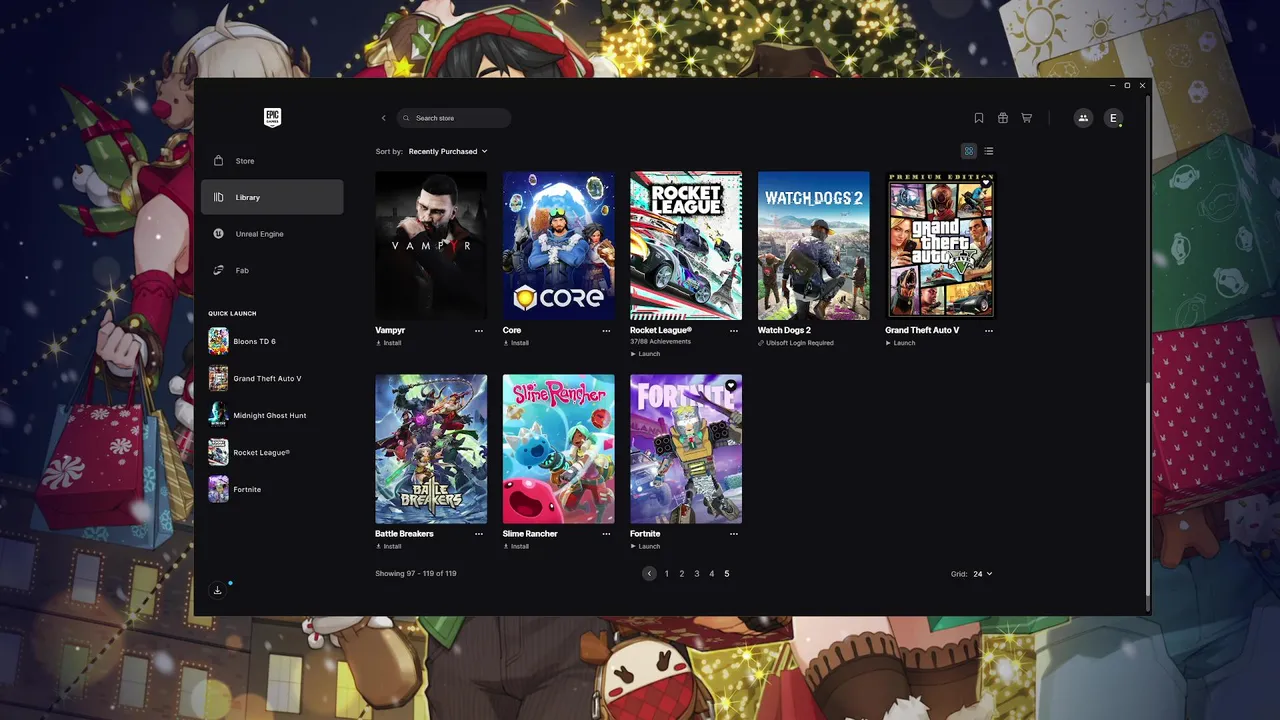Open Fortnite options menu
Viewport: 1280px width, 720px height.
coord(734,534)
